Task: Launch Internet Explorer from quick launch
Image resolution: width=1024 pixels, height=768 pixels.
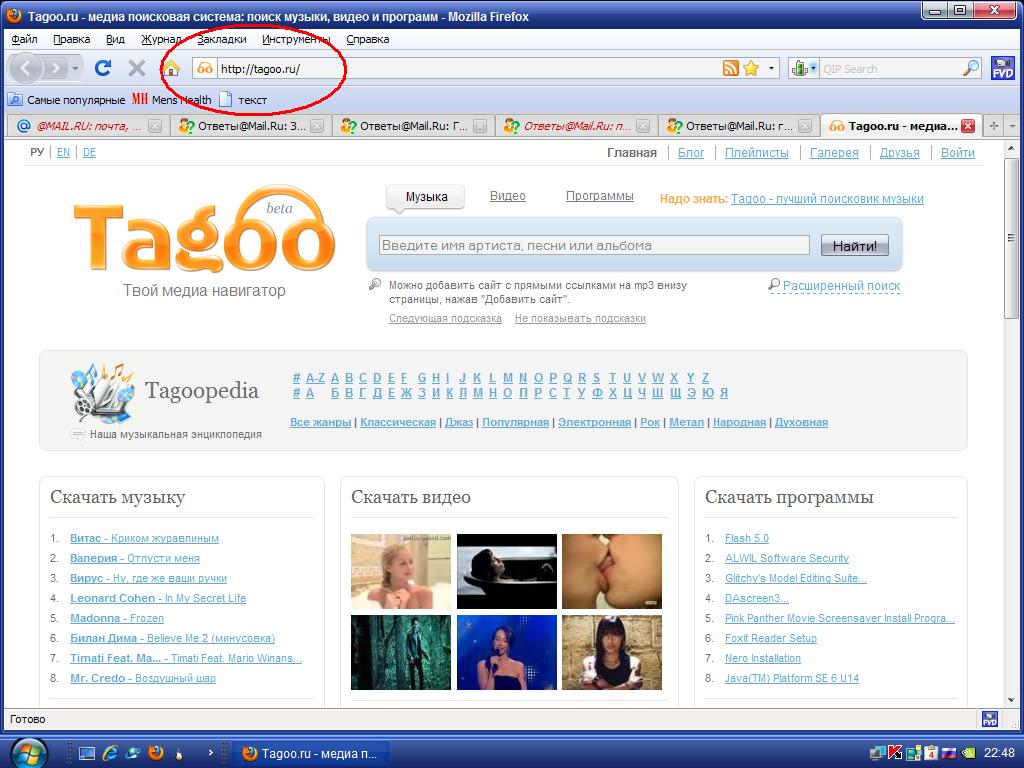Action: click(110, 753)
